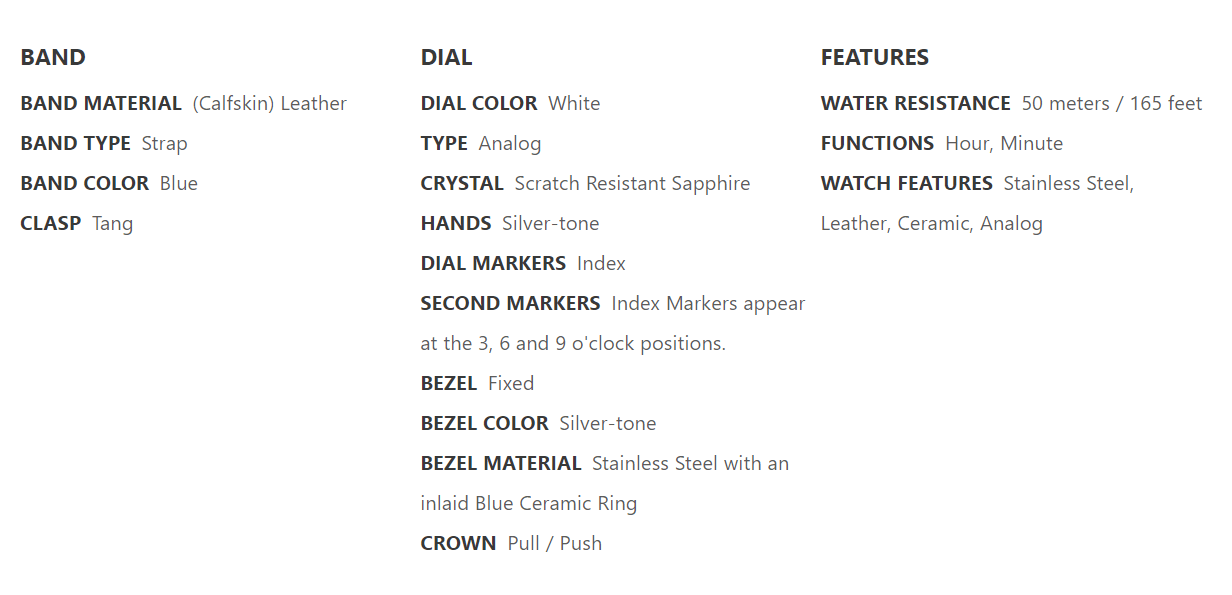
Task: Click the DIAL MARKERS label
Action: pos(493,263)
